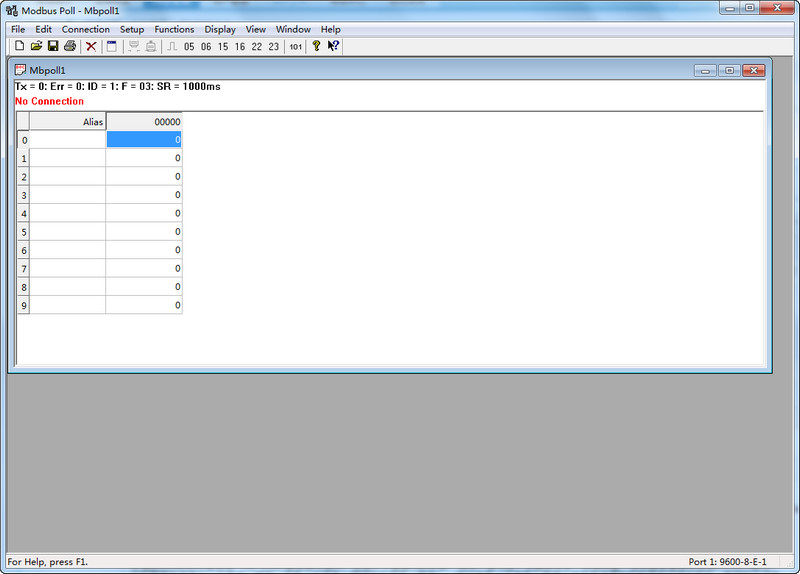Click the 23 read/write registers button
Image resolution: width=800 pixels, height=574 pixels.
[274, 46]
